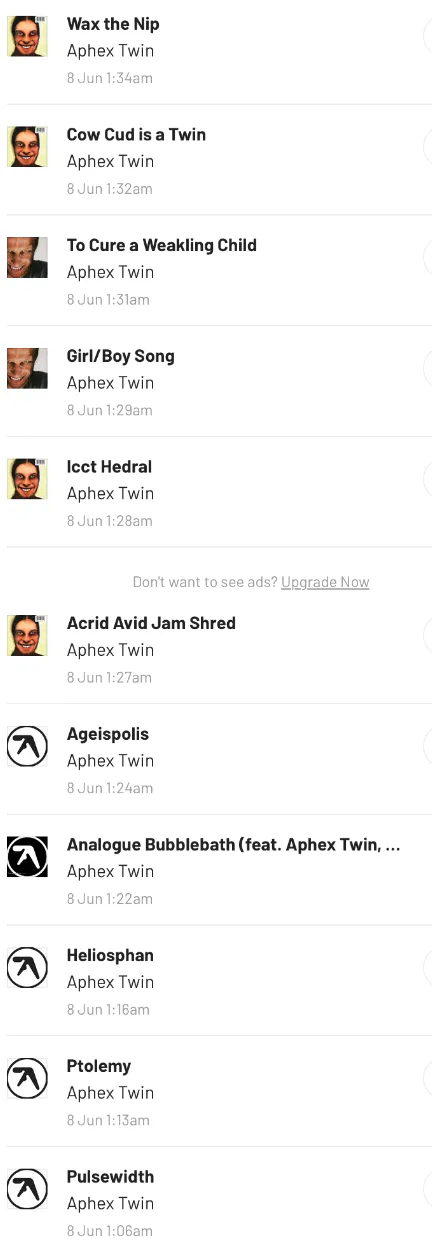Open album art for Wax the Nip
This screenshot has height=1240, width=432.
click(27, 36)
